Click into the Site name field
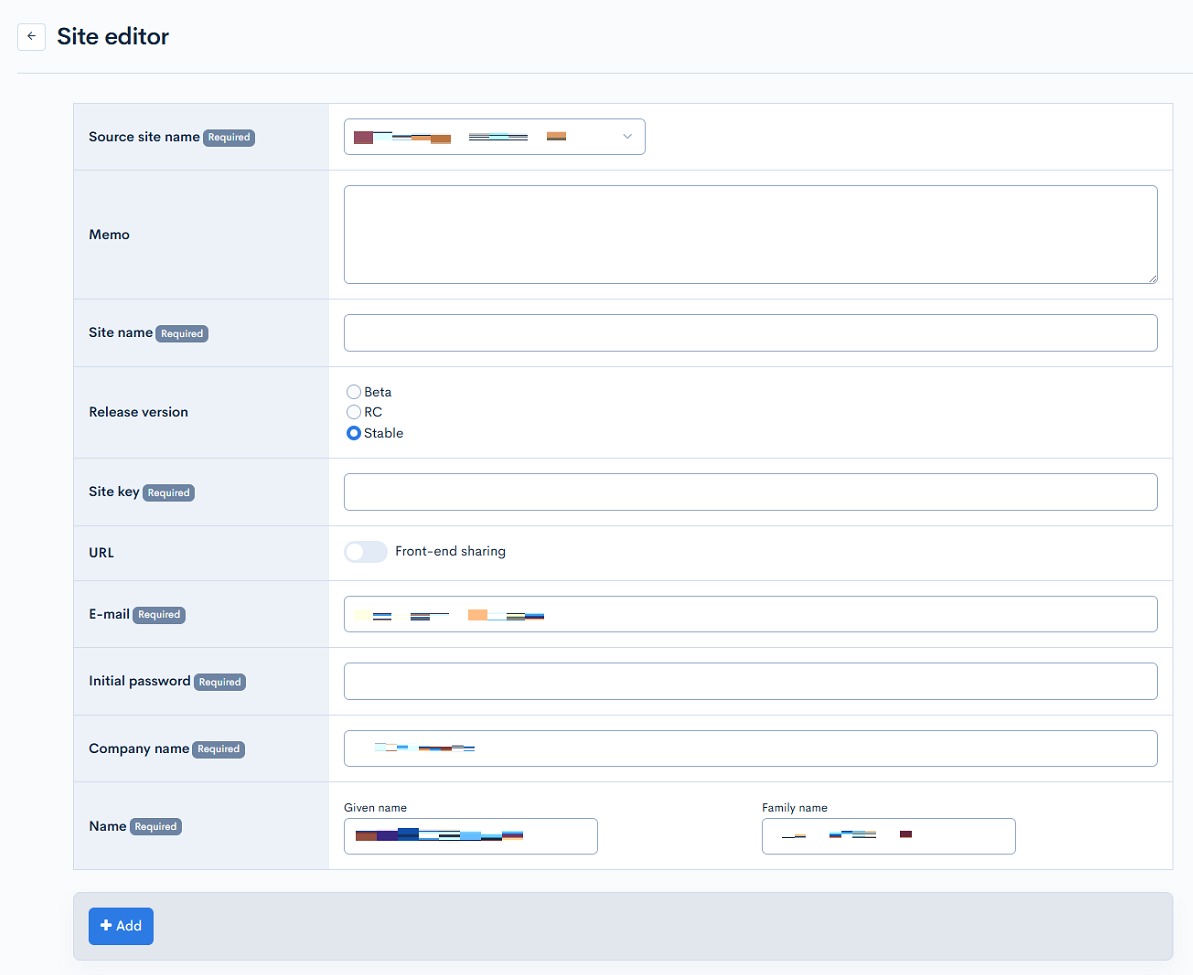This screenshot has width=1193, height=975. point(750,333)
